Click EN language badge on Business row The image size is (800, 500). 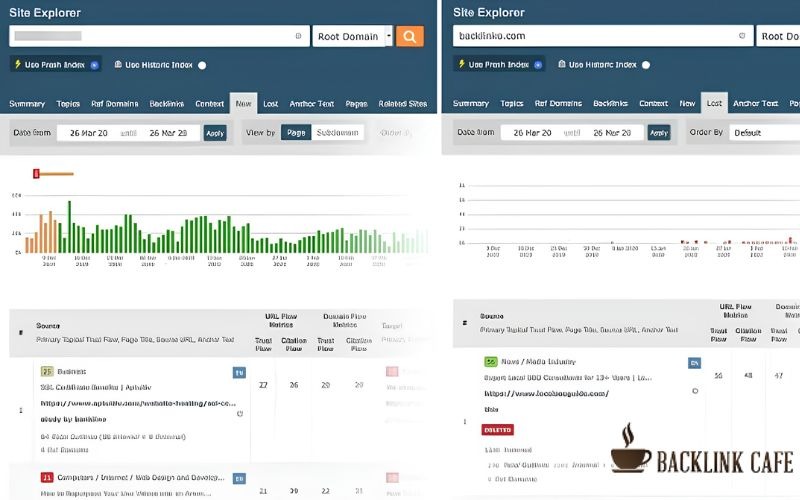tap(239, 373)
